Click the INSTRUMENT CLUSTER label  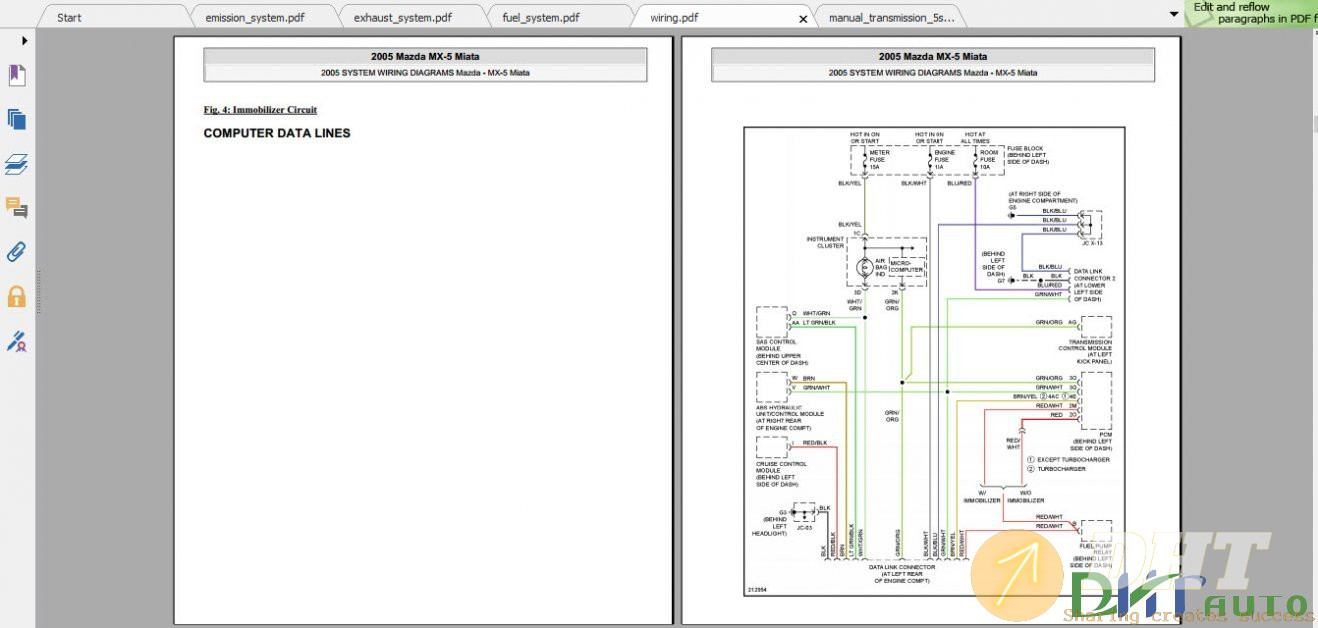click(826, 243)
